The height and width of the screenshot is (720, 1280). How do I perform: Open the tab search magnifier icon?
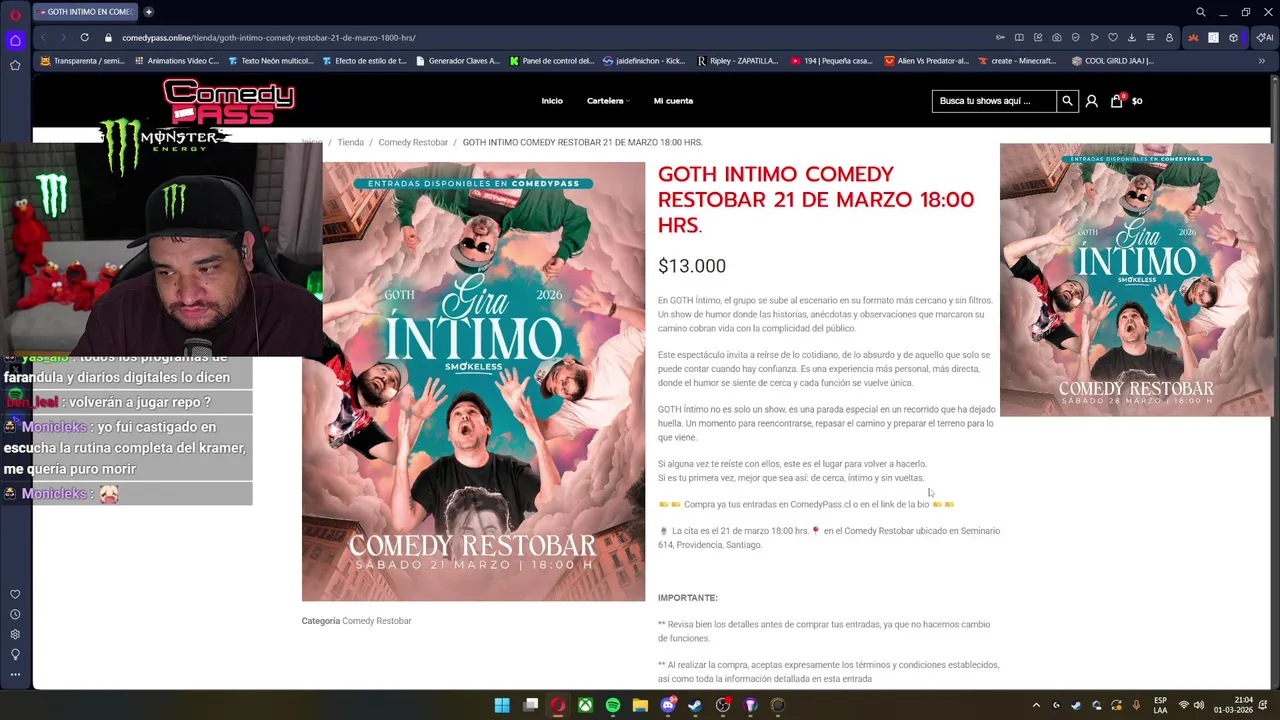1201,12
